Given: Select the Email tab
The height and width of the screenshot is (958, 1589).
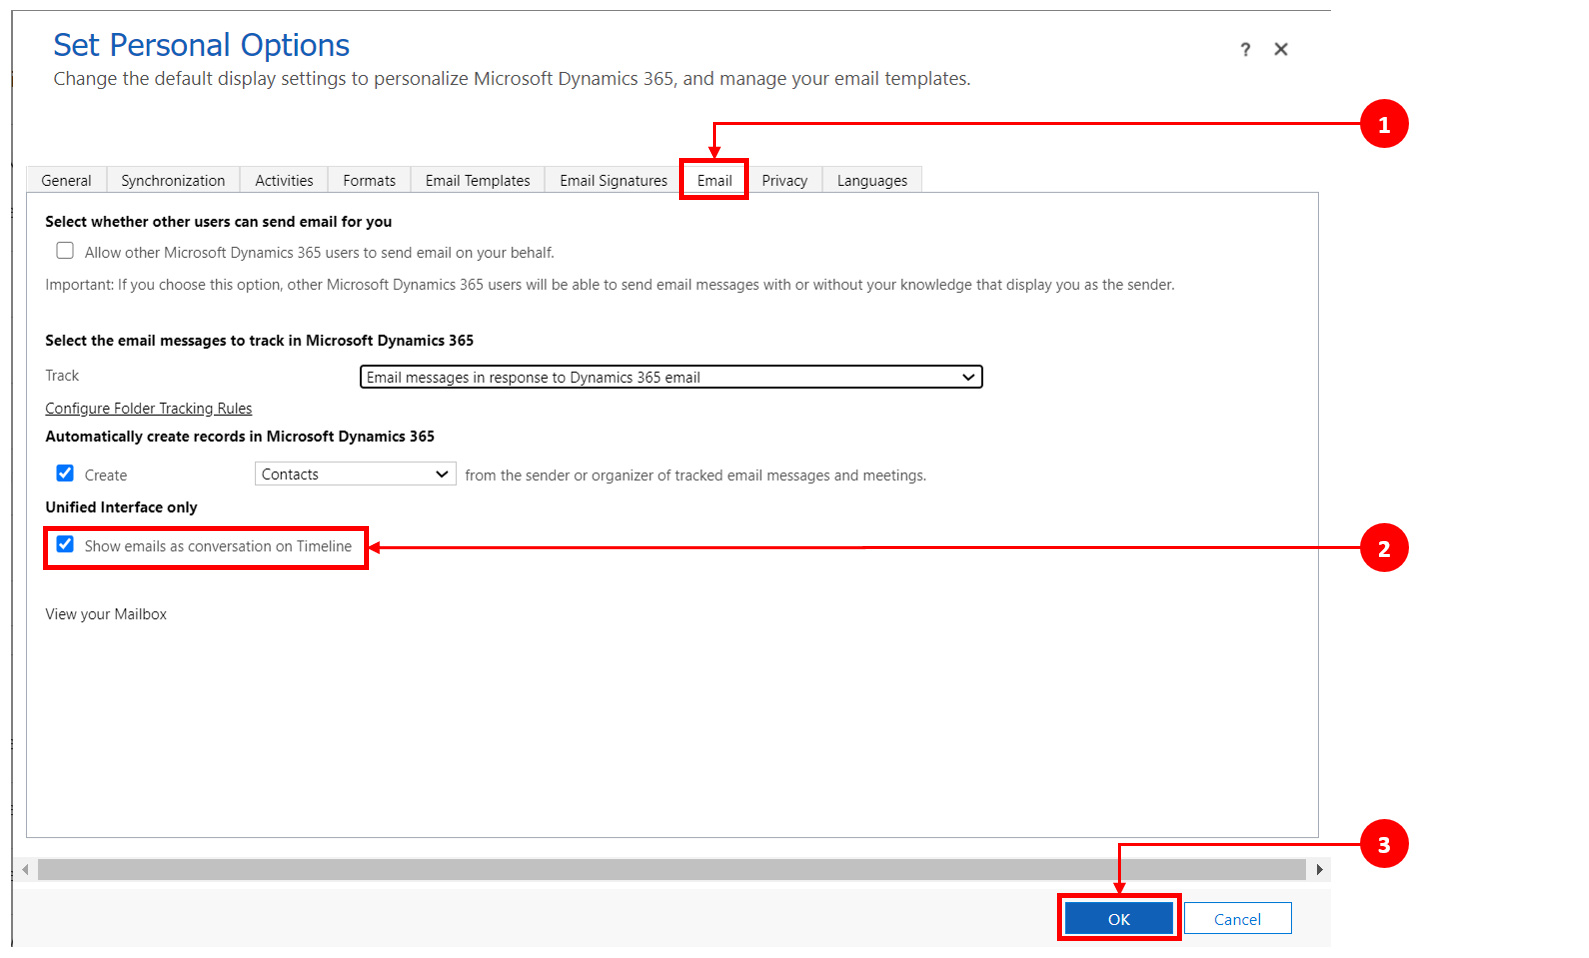Looking at the screenshot, I should coord(714,180).
